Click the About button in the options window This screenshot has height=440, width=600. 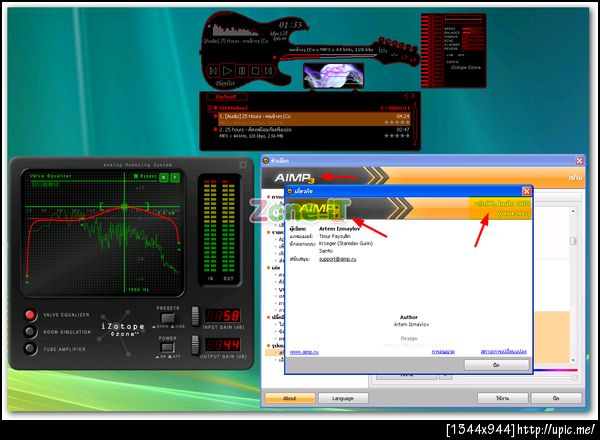[290, 398]
